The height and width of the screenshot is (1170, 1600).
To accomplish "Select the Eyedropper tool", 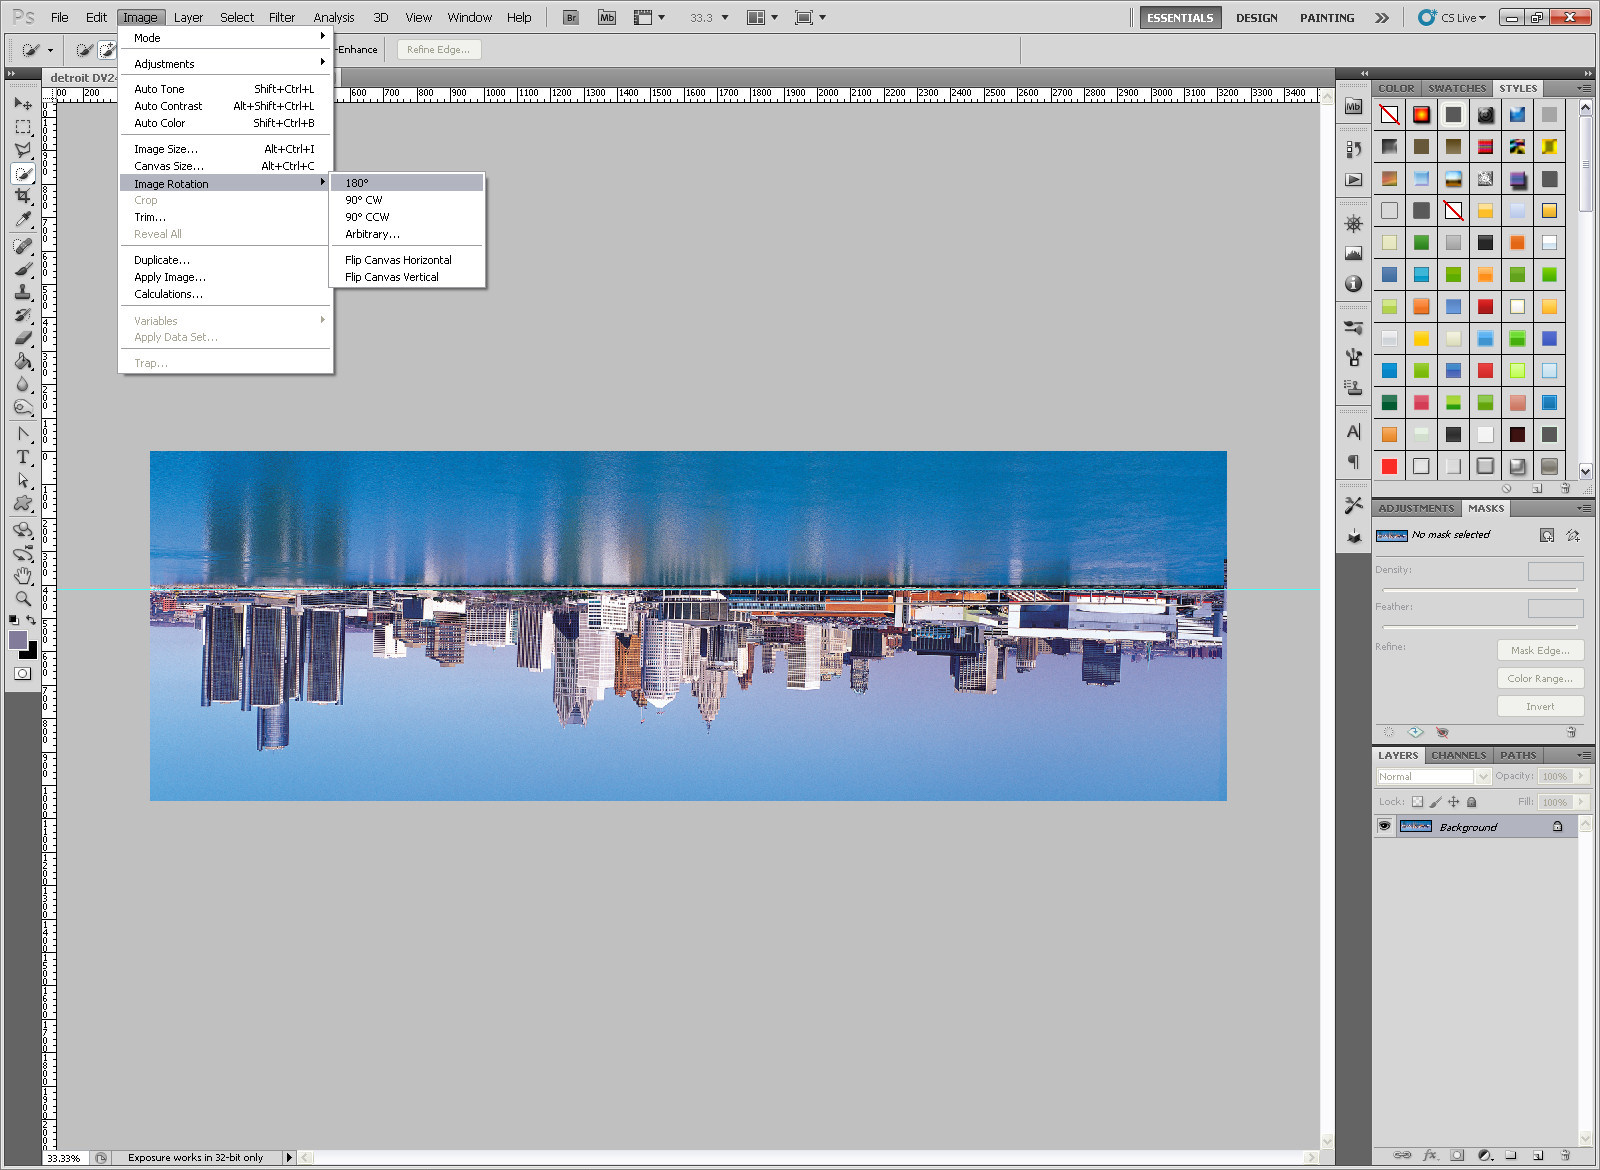I will [23, 220].
